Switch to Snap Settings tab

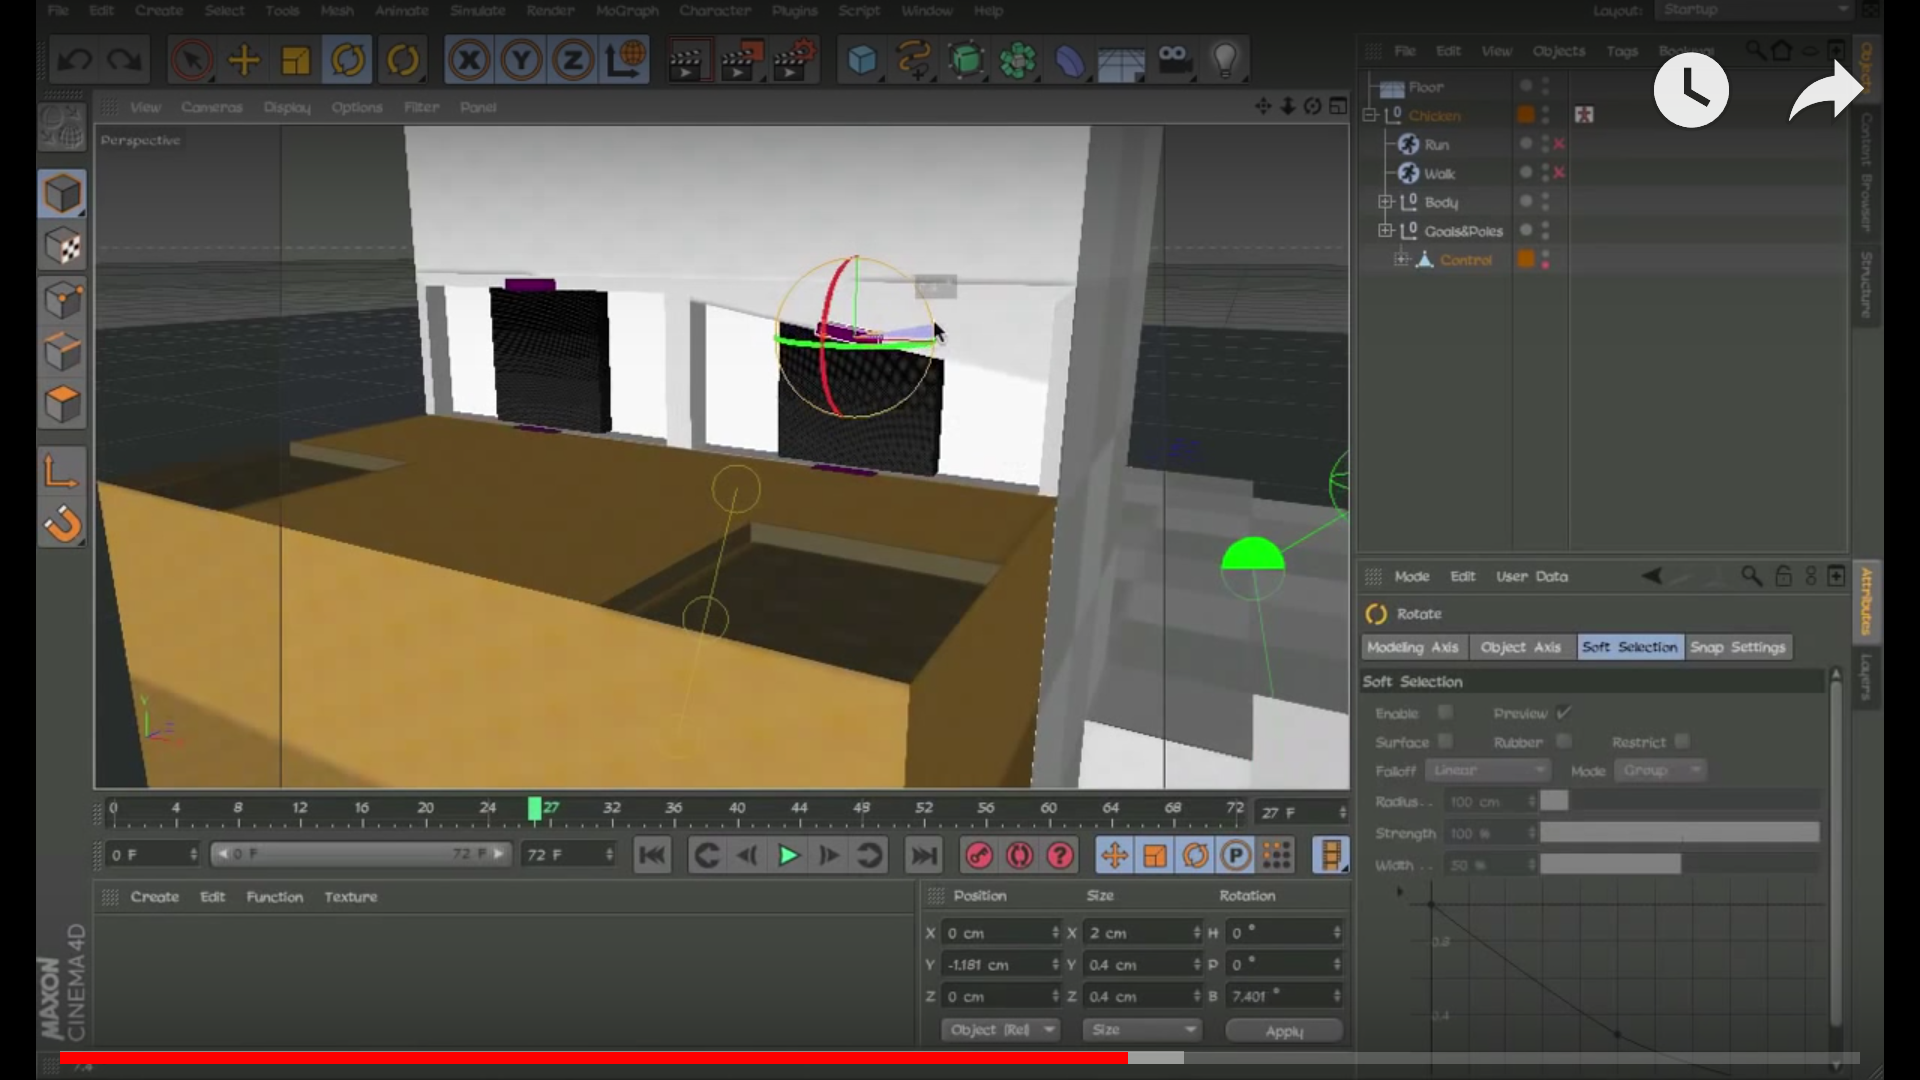pyautogui.click(x=1738, y=648)
